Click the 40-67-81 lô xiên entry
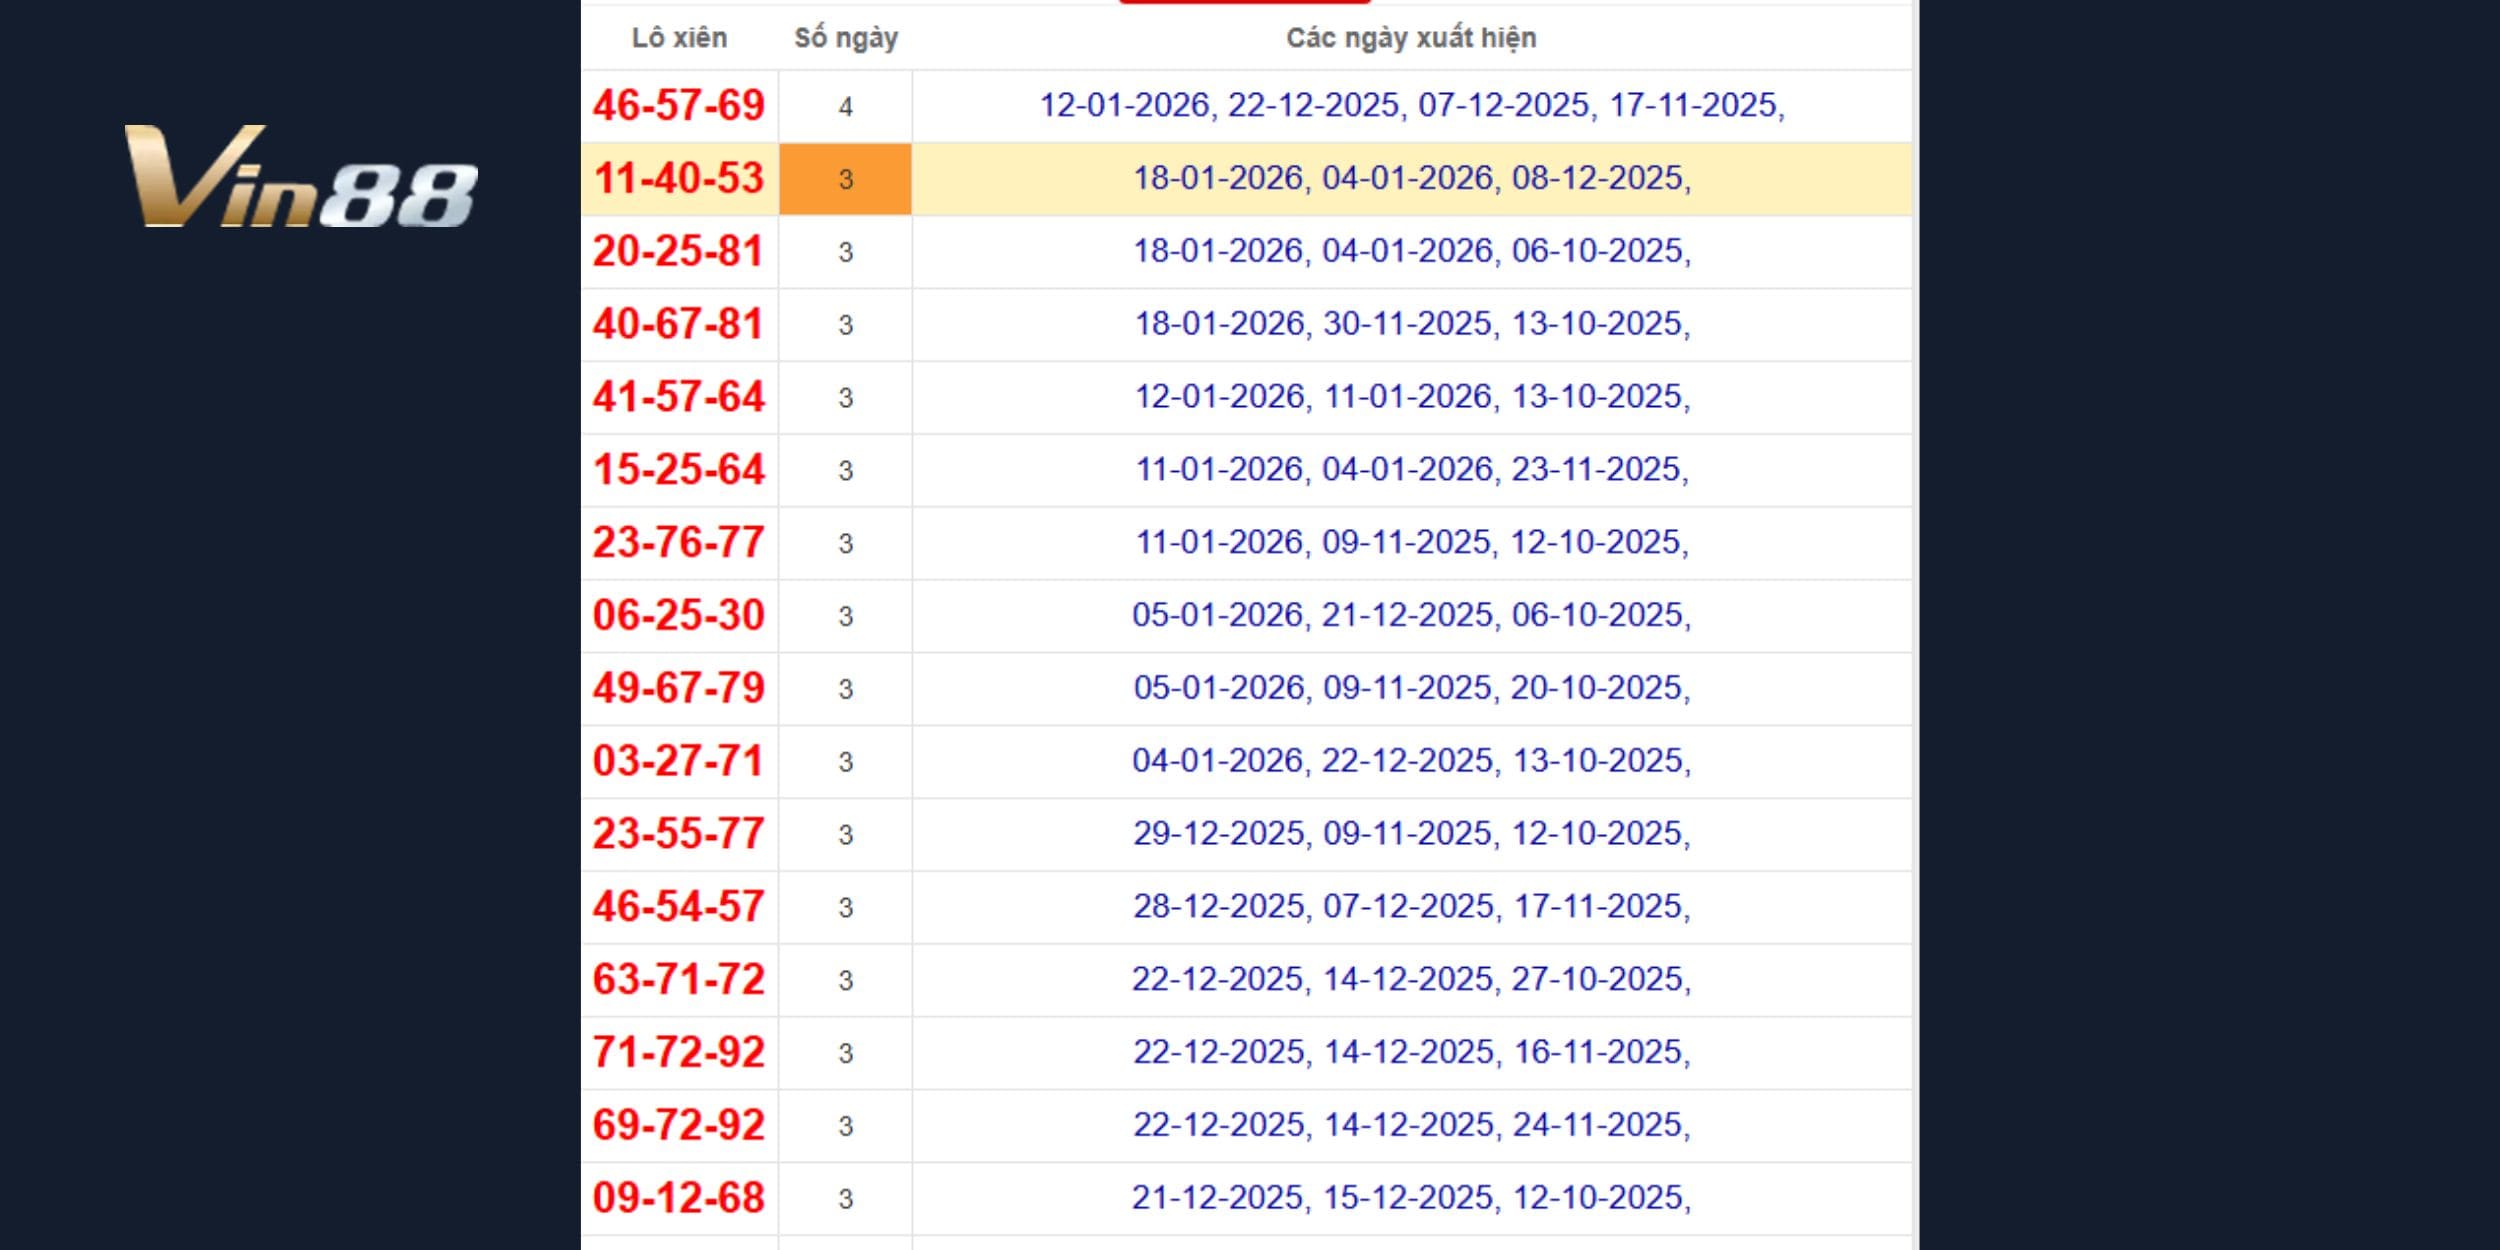This screenshot has height=1250, width=2500. pyautogui.click(x=678, y=324)
